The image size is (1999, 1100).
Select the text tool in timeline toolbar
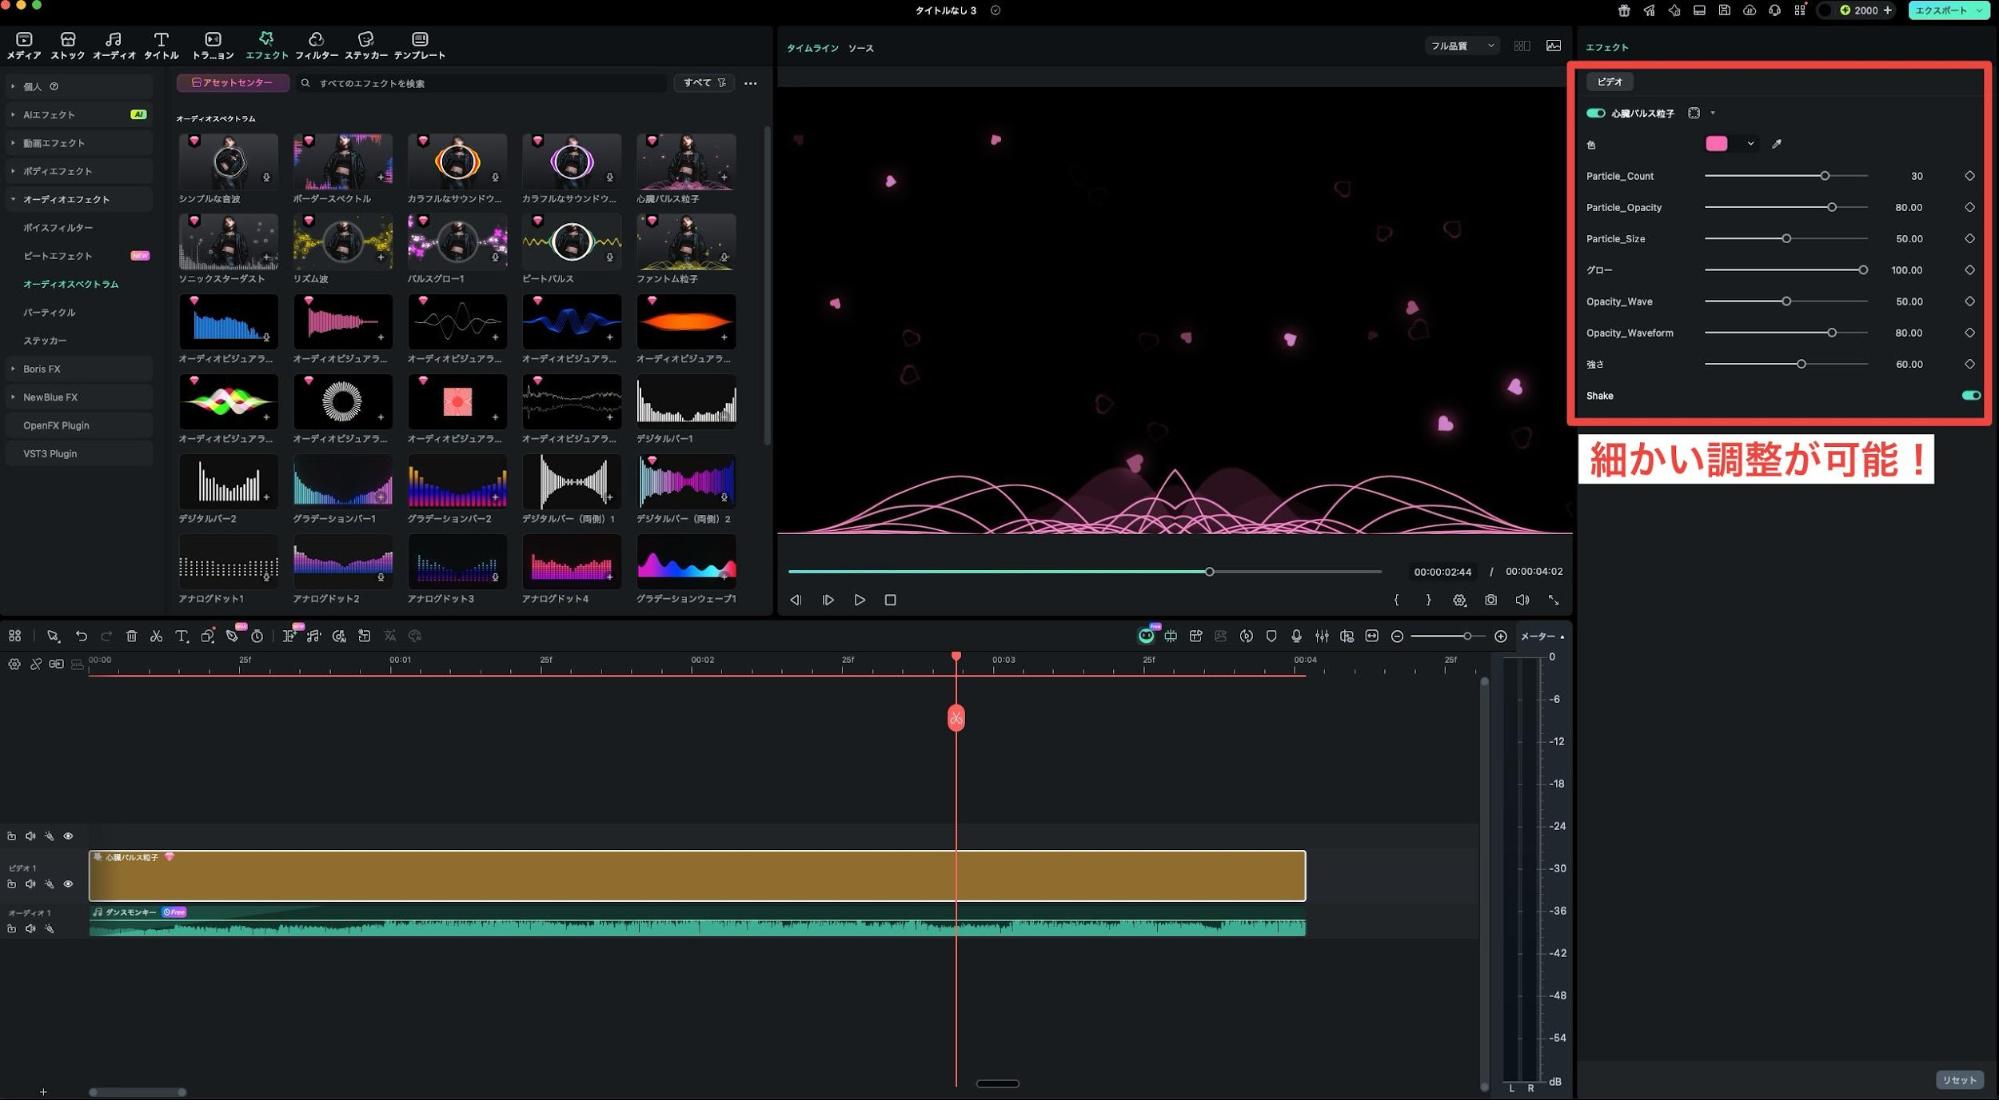(x=181, y=636)
